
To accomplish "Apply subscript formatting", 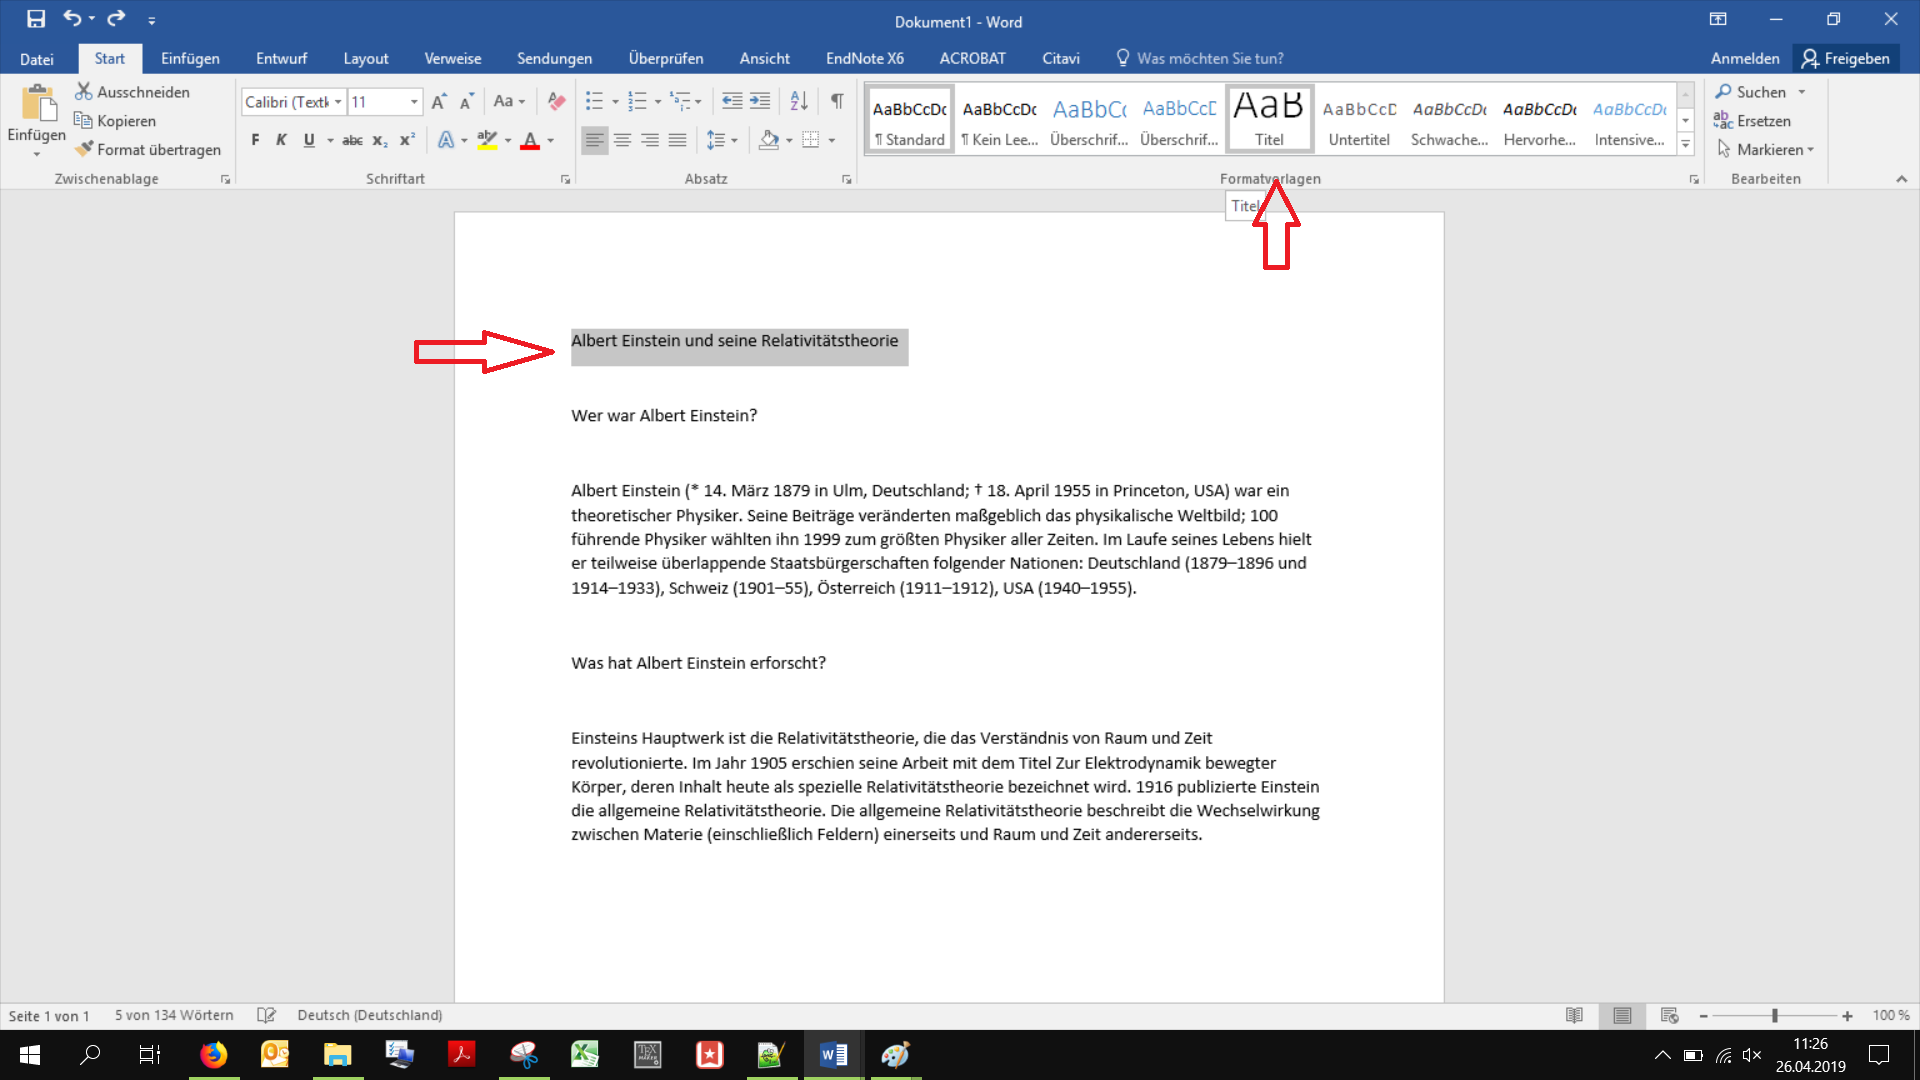I will pos(379,140).
